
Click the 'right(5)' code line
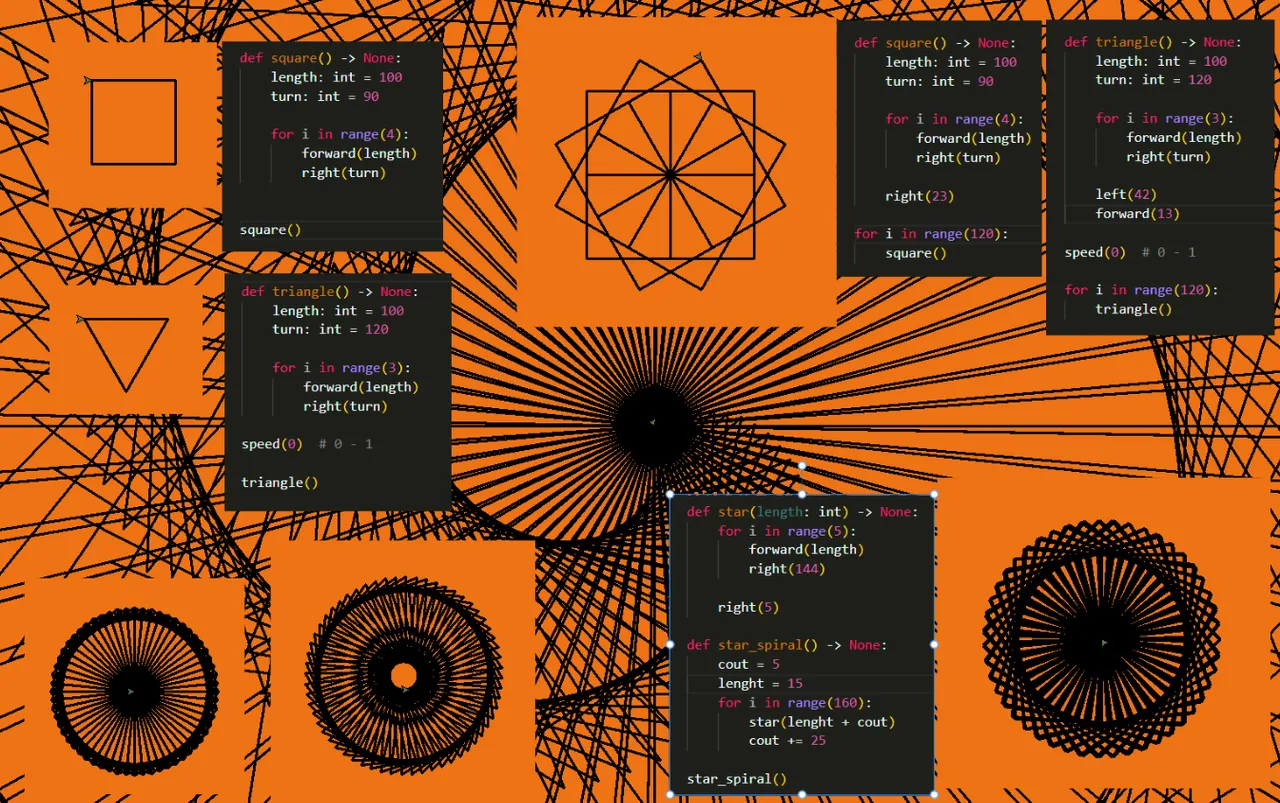click(x=748, y=607)
